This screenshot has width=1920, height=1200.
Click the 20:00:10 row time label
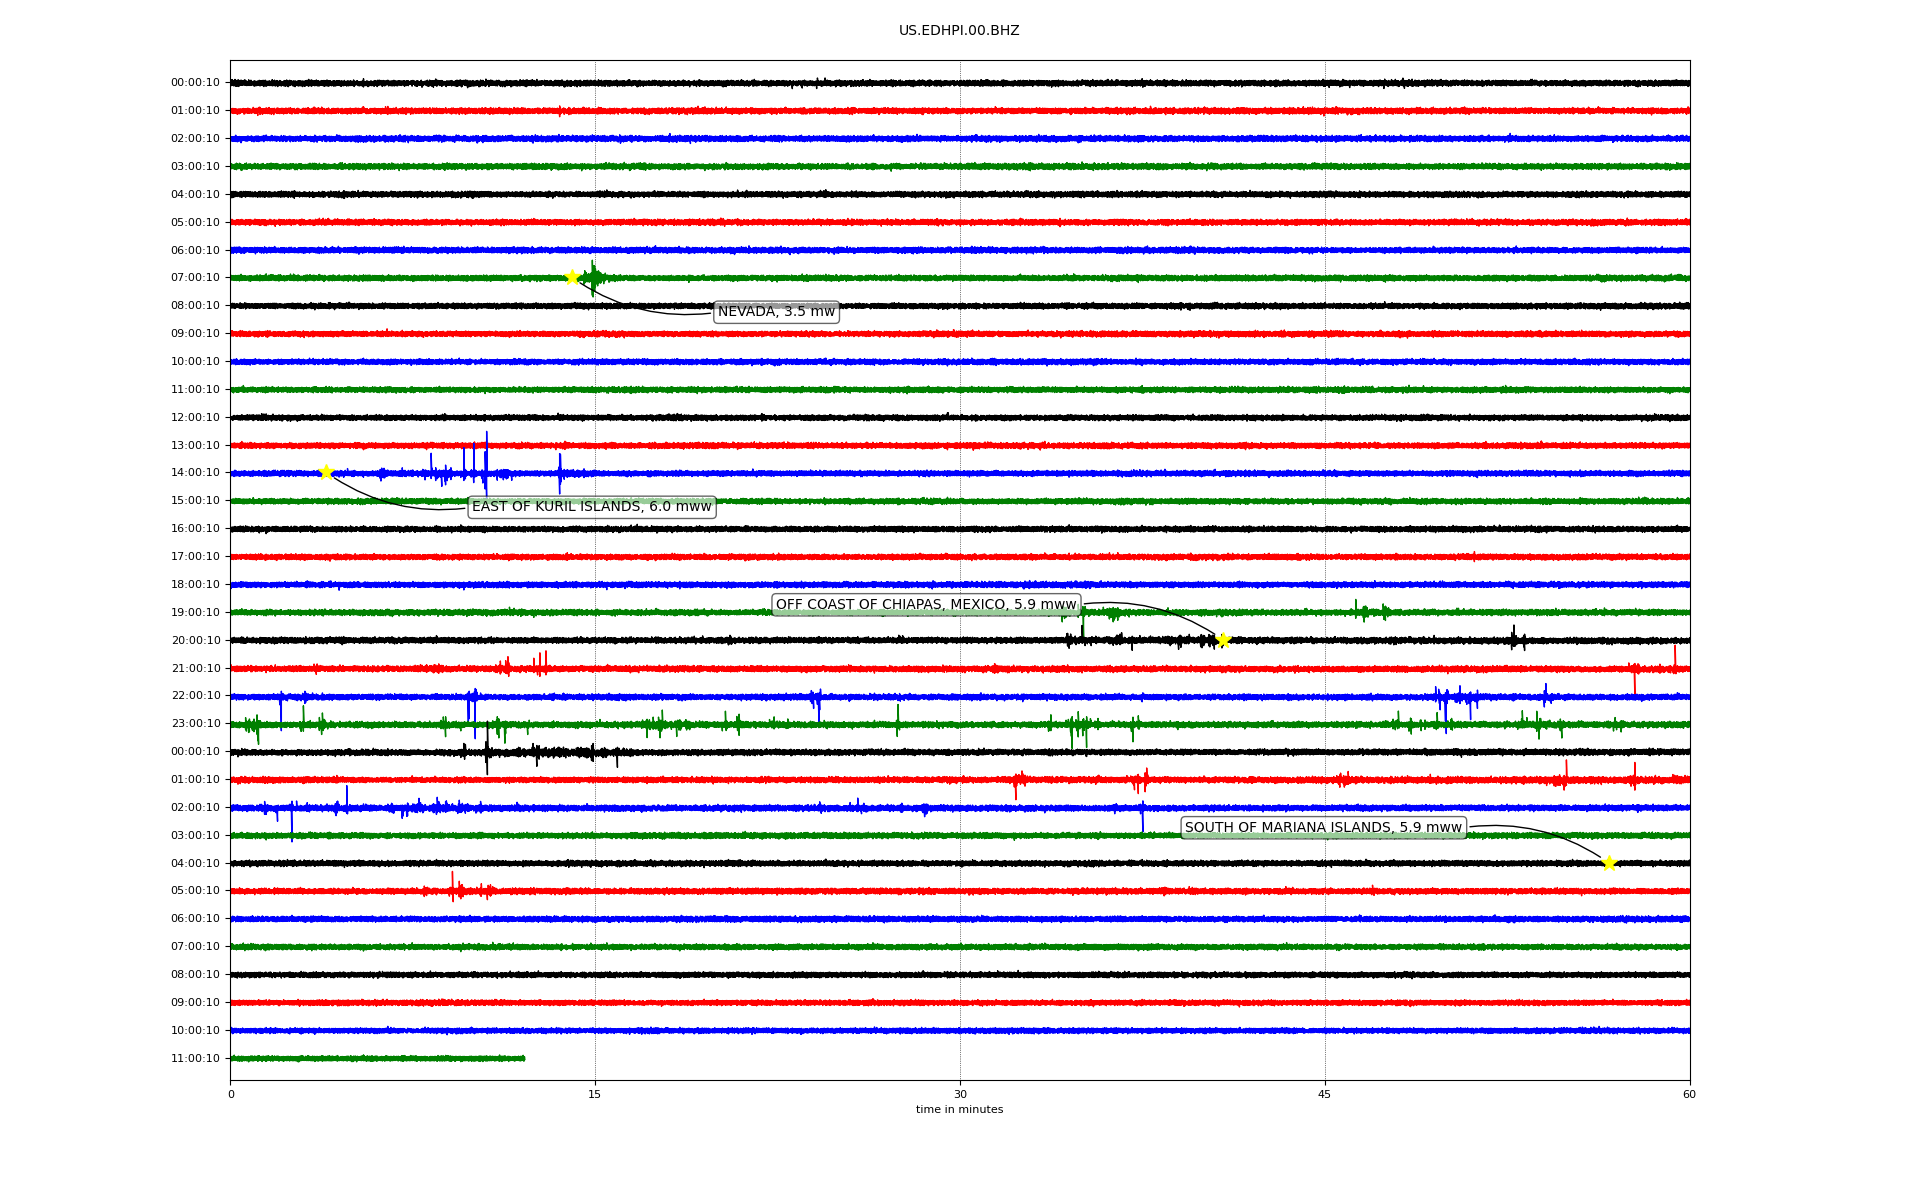[195, 640]
